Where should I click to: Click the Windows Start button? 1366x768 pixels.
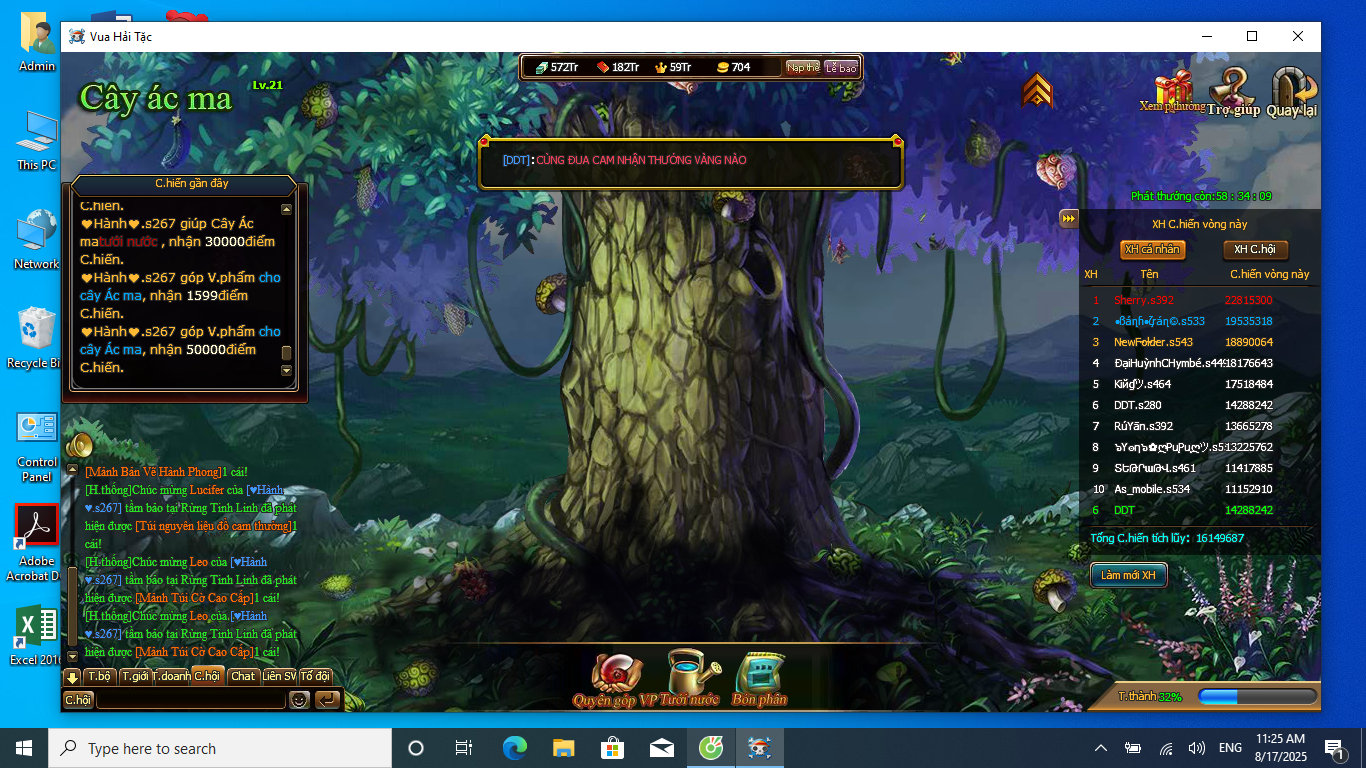(x=24, y=748)
